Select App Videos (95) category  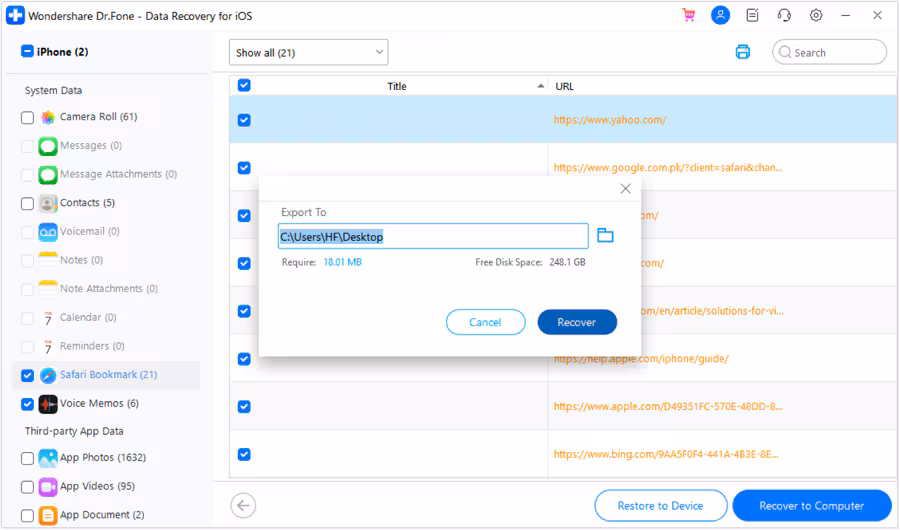tap(98, 486)
